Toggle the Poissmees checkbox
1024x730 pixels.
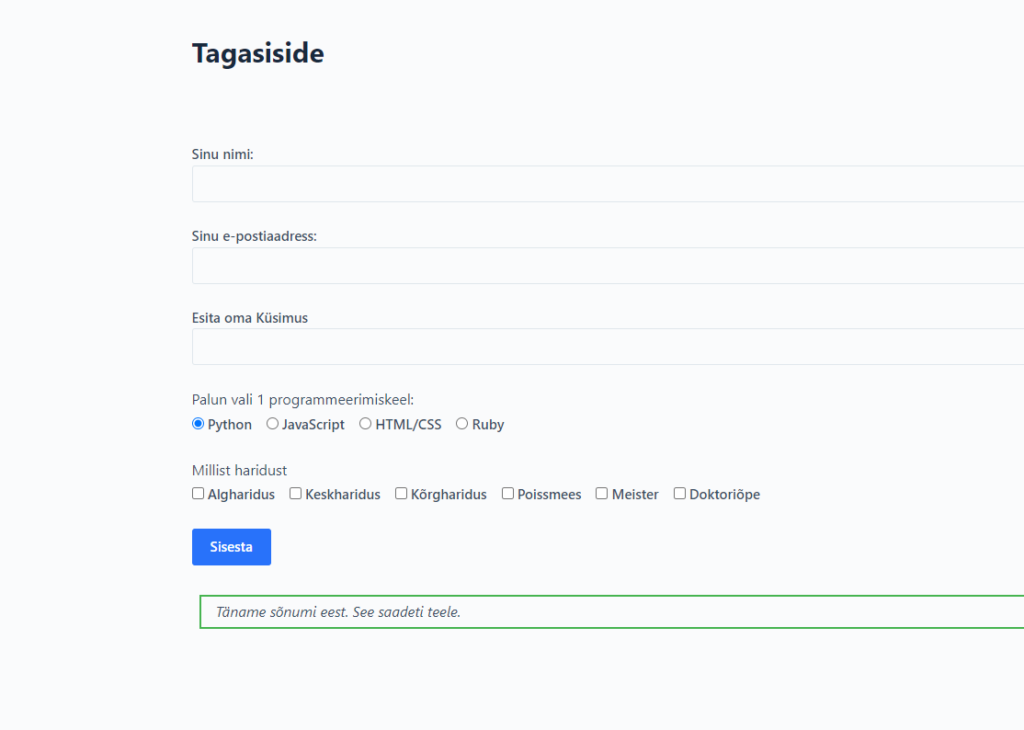[x=508, y=494]
